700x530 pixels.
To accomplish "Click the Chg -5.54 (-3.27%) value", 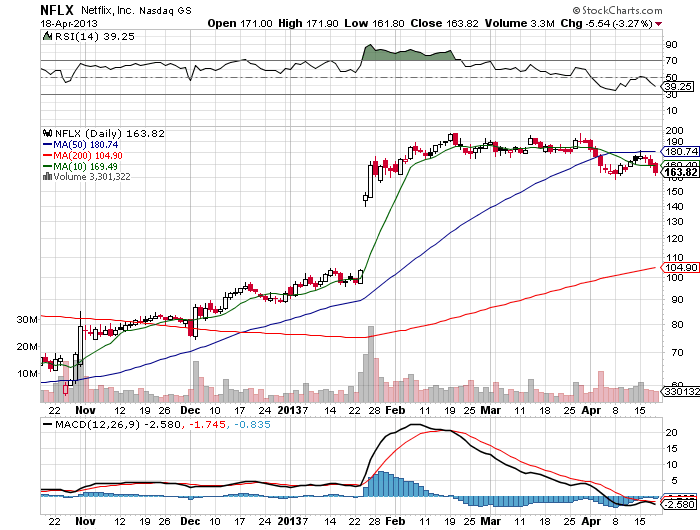I will [x=607, y=23].
